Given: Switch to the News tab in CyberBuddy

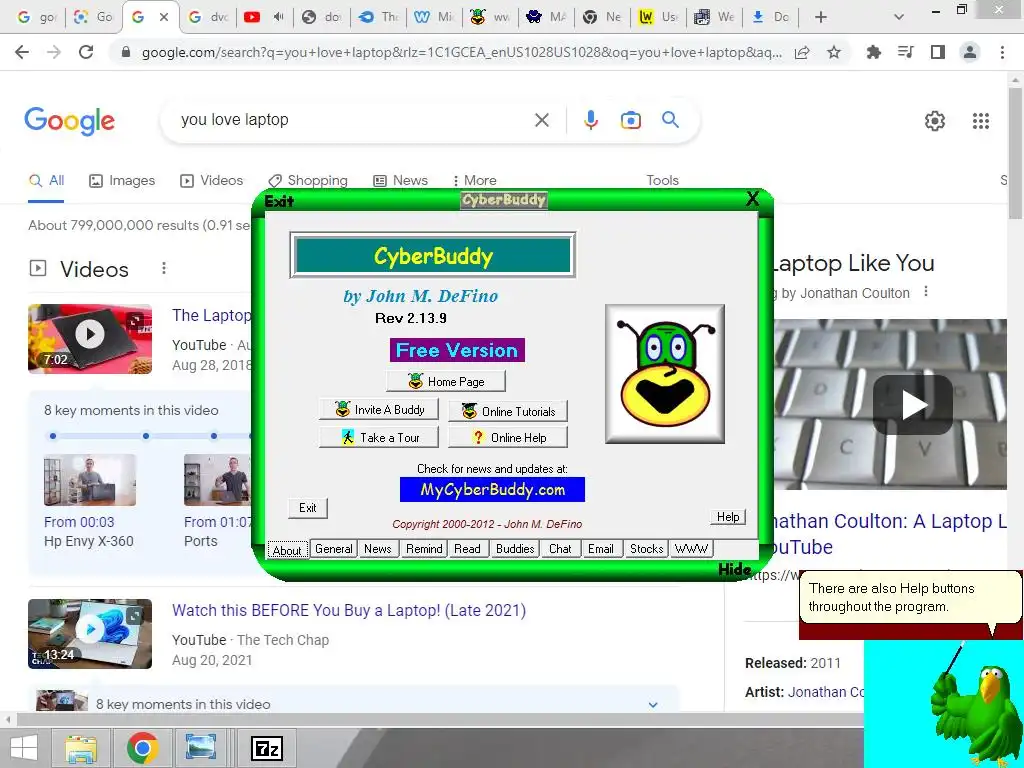Looking at the screenshot, I should (377, 549).
